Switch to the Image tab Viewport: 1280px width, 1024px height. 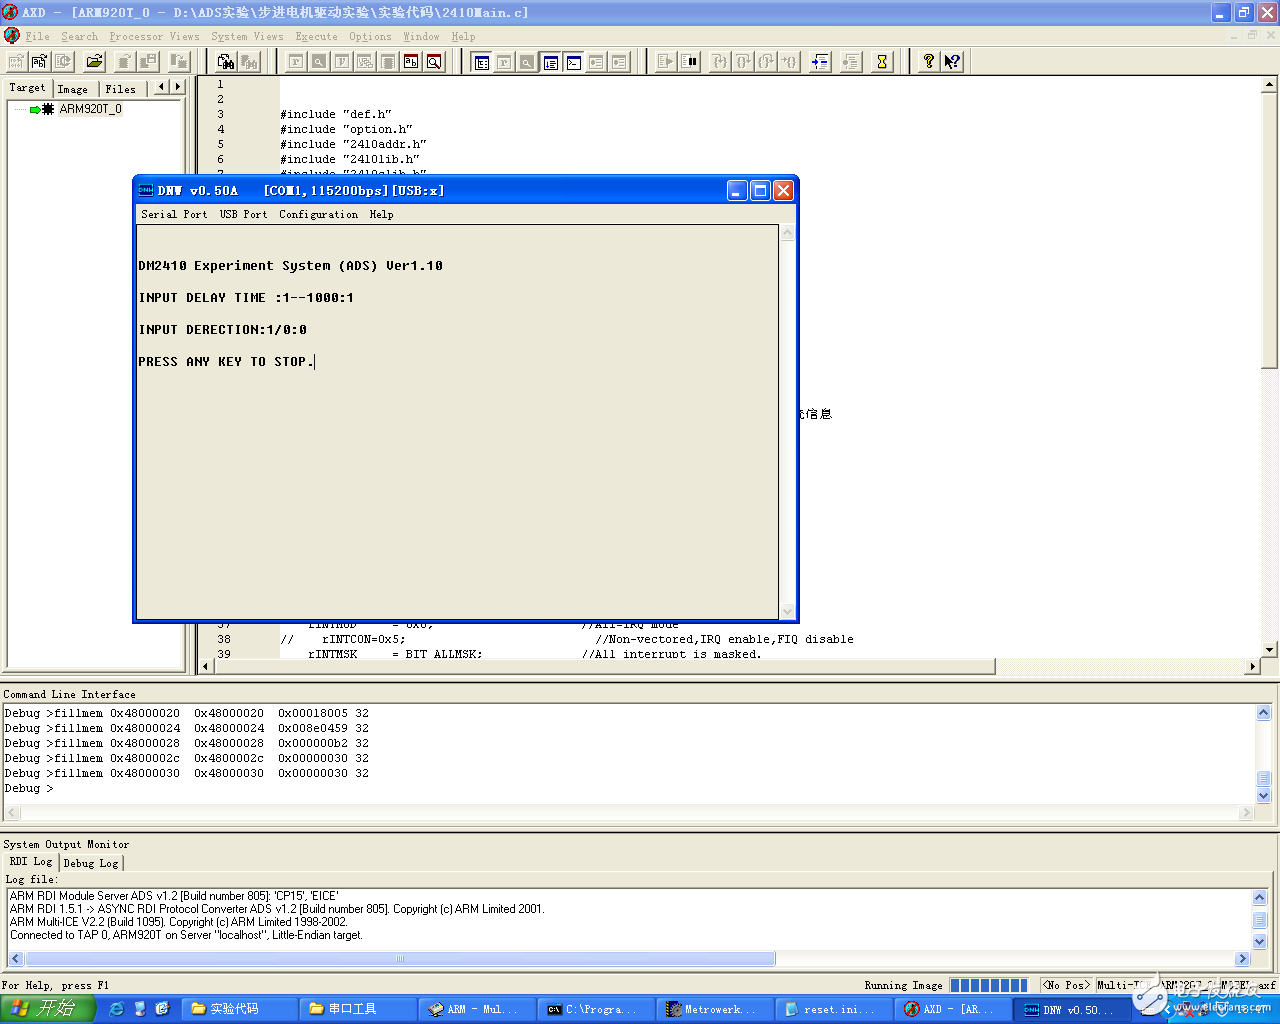coord(72,89)
